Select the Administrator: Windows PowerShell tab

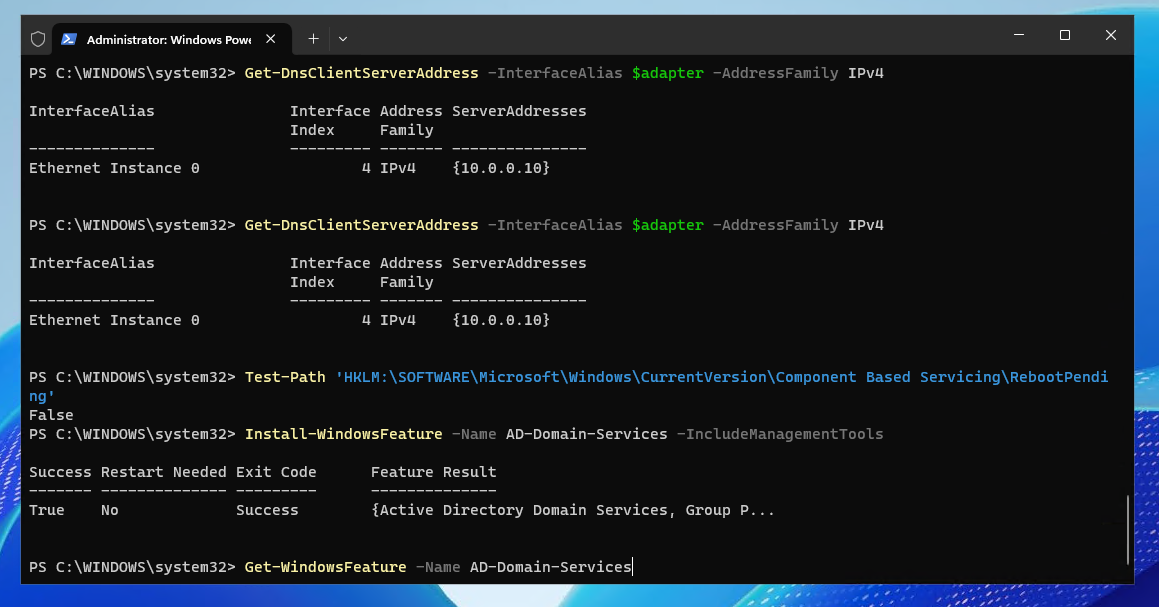coord(171,39)
